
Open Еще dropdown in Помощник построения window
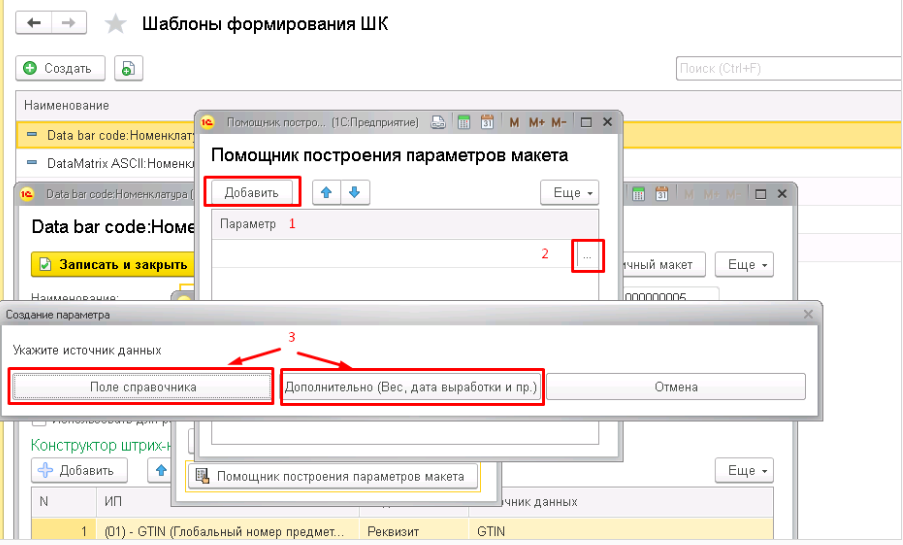pos(570,192)
